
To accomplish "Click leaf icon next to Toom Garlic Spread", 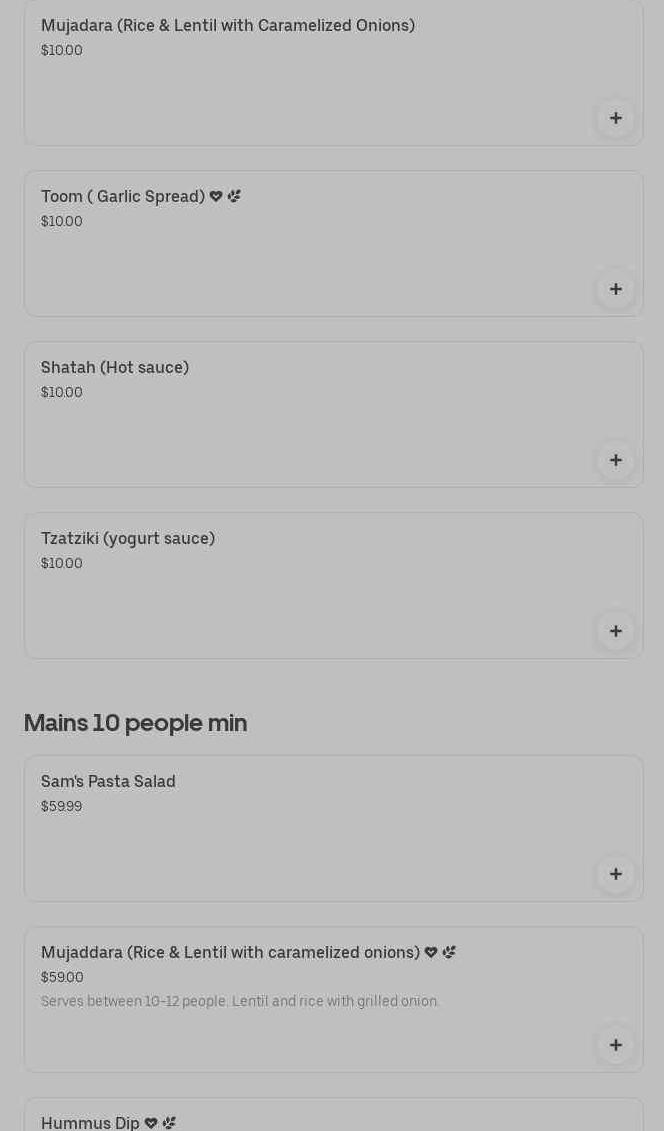I will pos(234,197).
